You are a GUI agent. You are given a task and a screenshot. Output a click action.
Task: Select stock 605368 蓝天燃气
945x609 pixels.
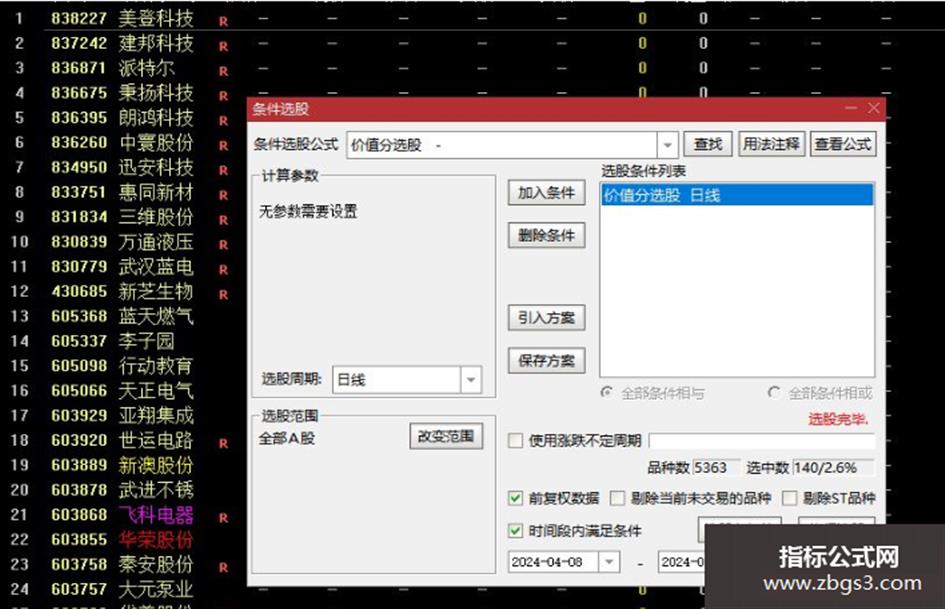(x=122, y=316)
